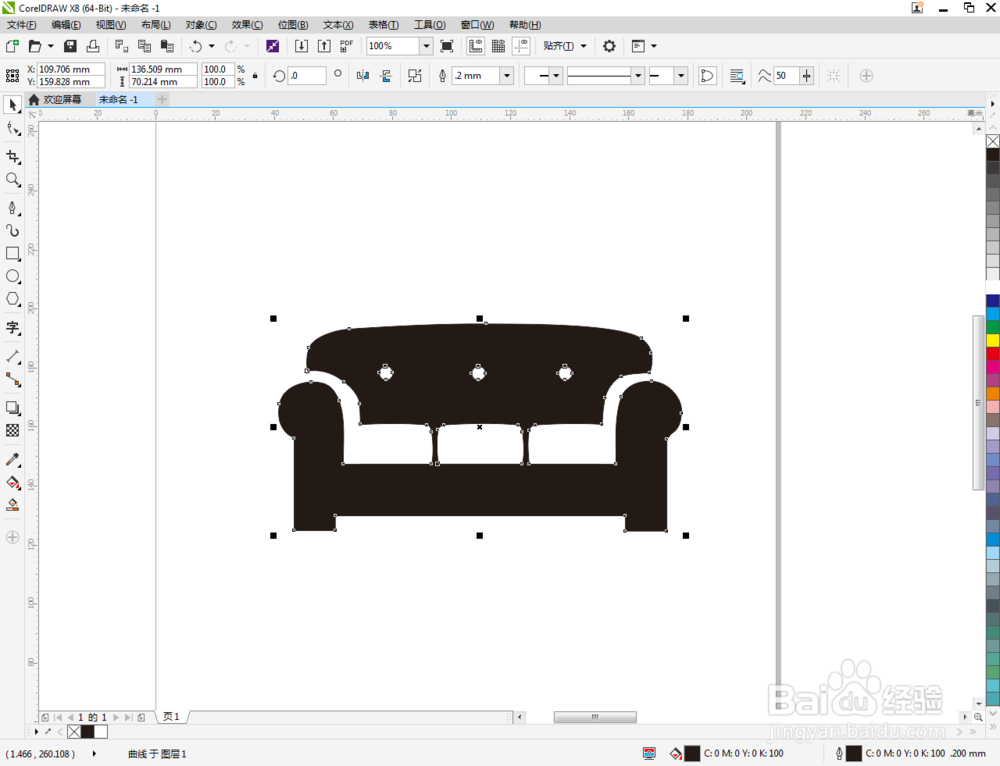Select the Polygon tool

click(12, 299)
